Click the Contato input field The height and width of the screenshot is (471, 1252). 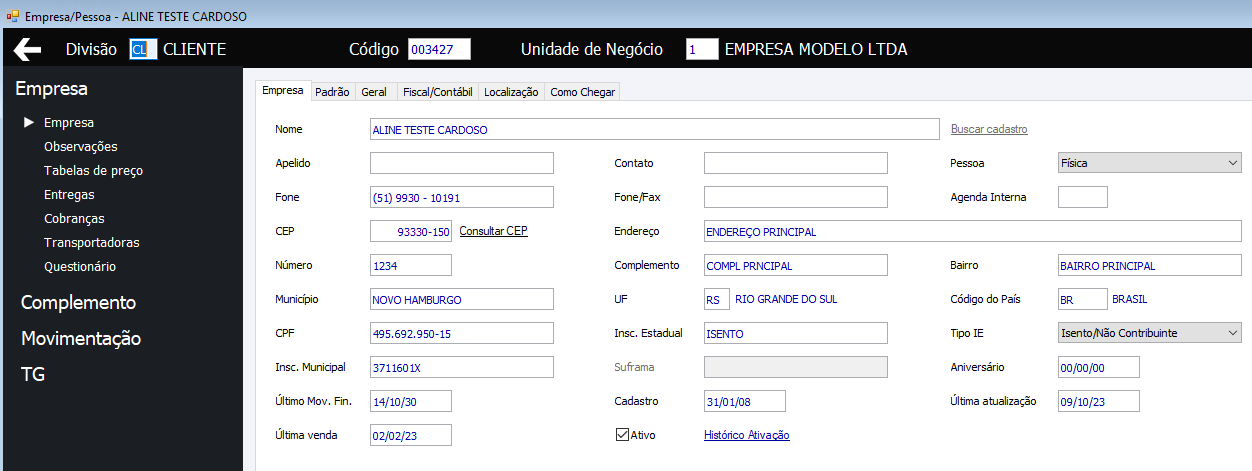coord(796,163)
